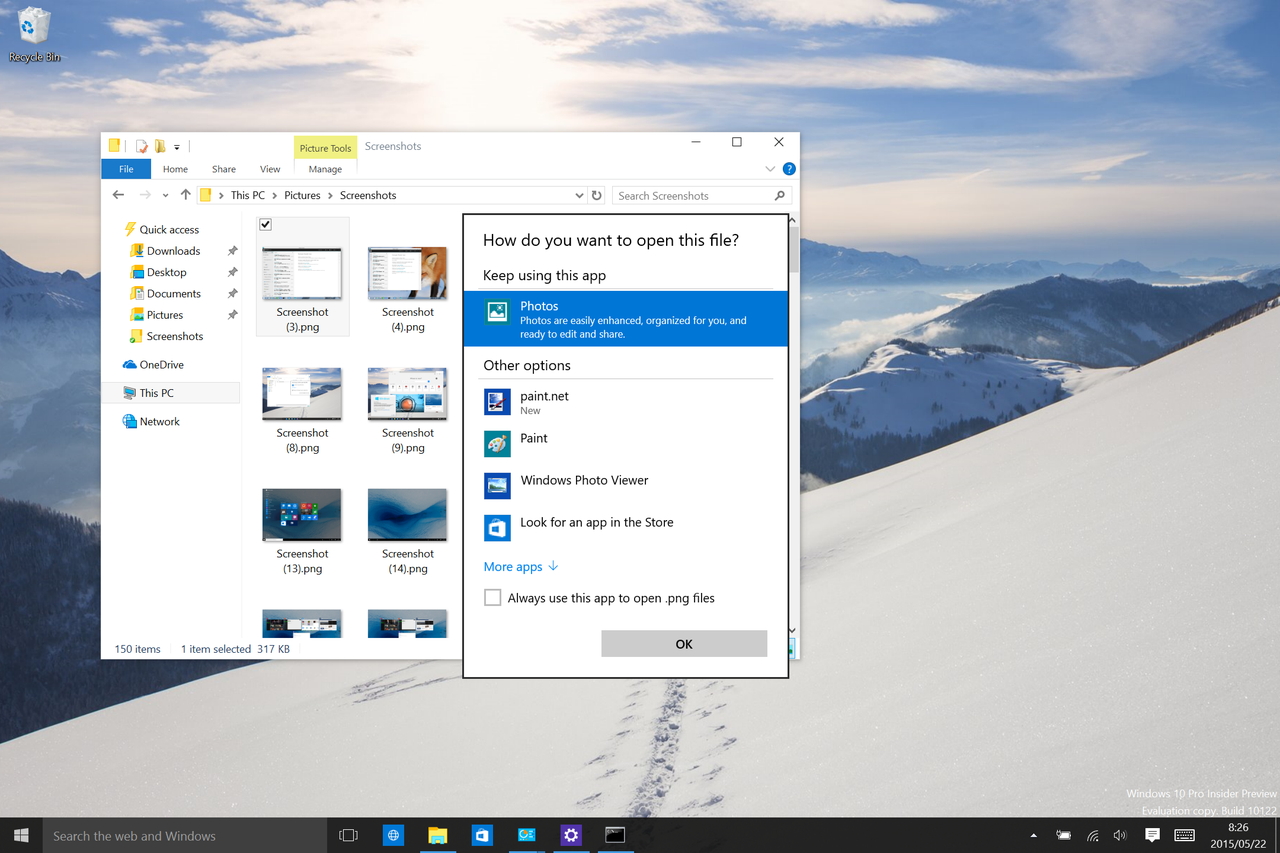Open the touch keyboard from the tray
Viewport: 1280px width, 853px height.
click(x=1184, y=835)
